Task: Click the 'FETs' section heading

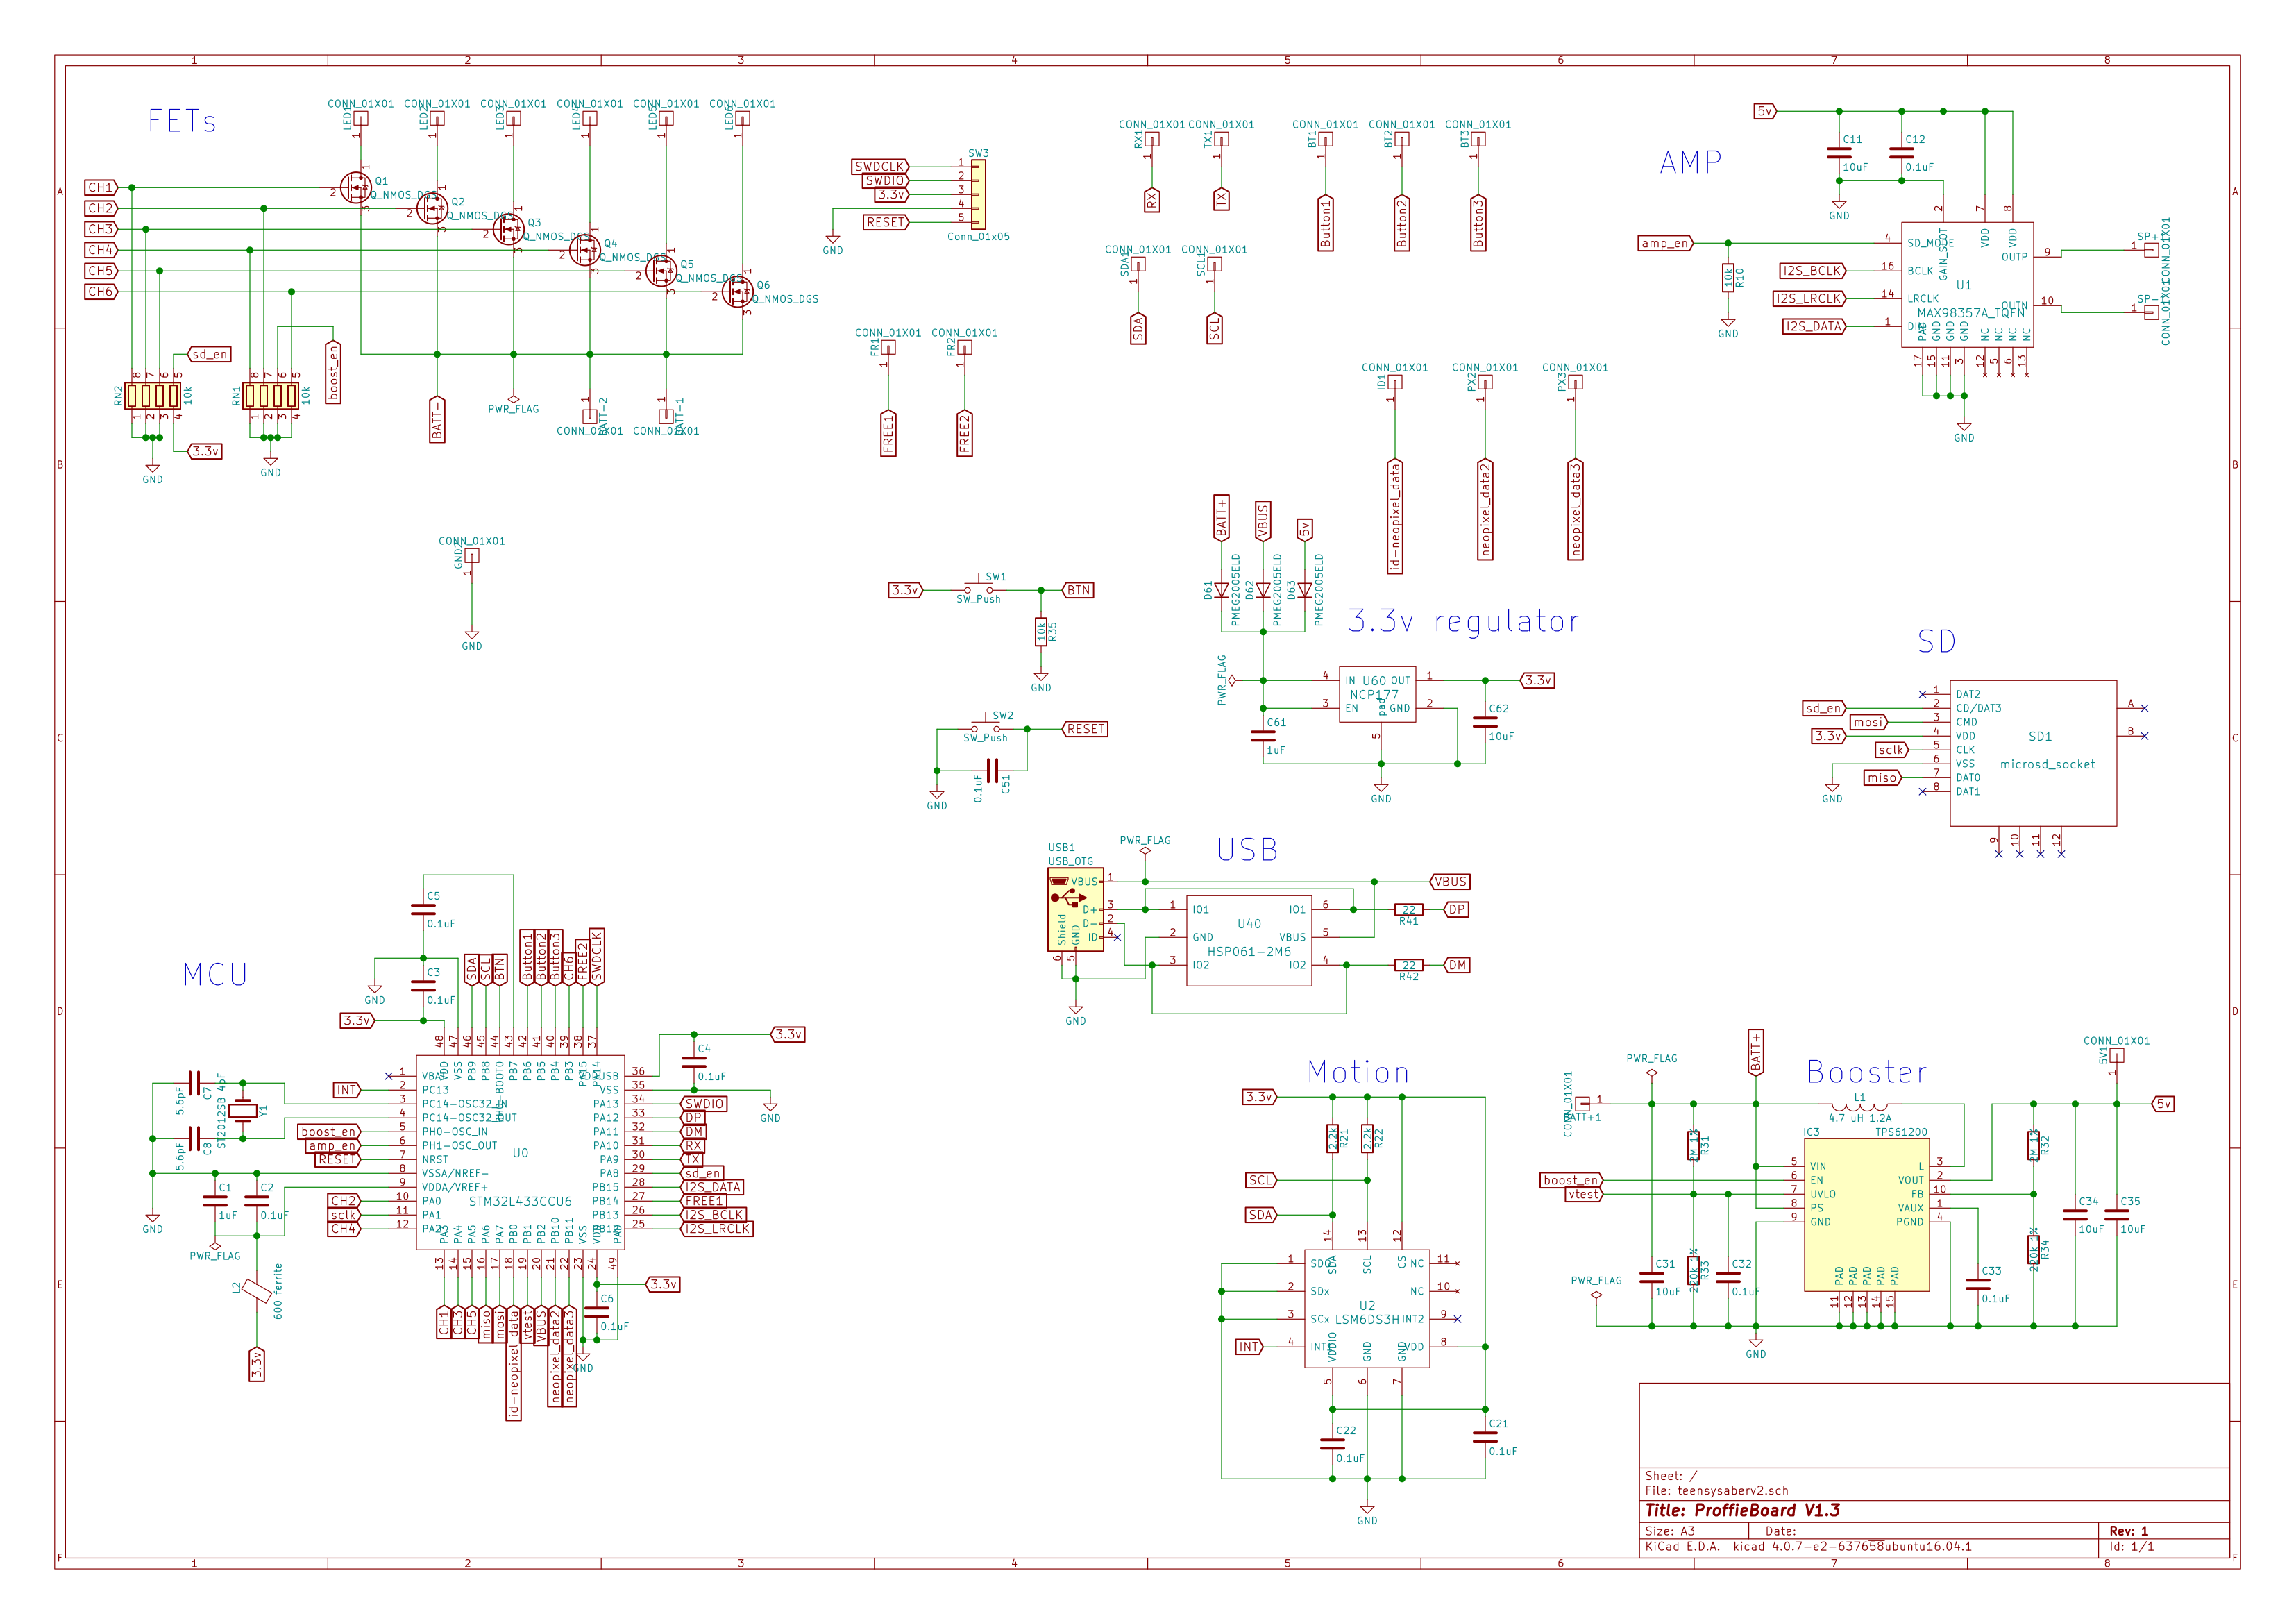Action: [x=181, y=121]
